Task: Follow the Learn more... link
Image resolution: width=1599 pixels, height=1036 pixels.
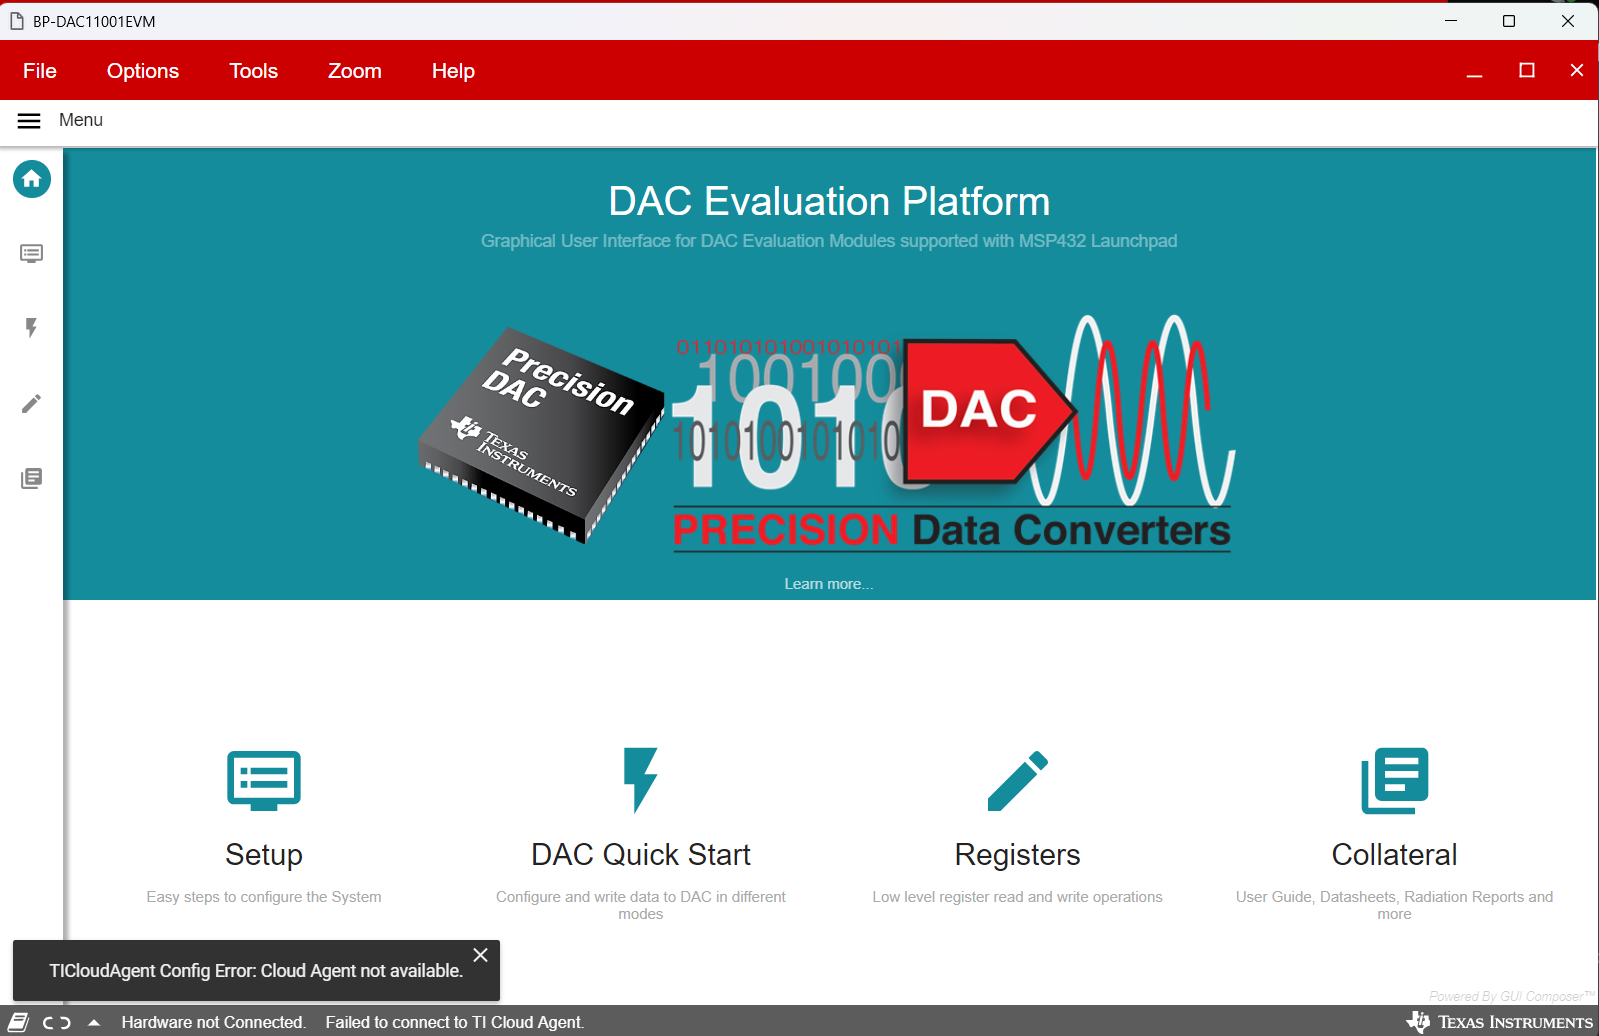Action: 829,584
